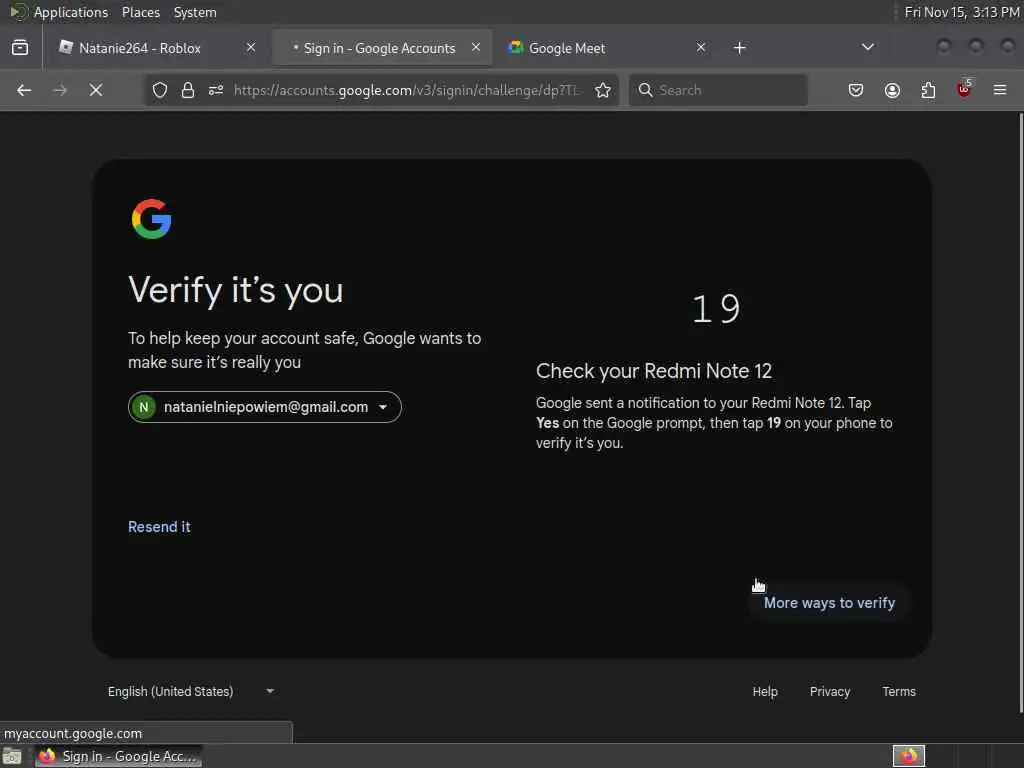Click Resend it link
The height and width of the screenshot is (768, 1024).
click(159, 527)
